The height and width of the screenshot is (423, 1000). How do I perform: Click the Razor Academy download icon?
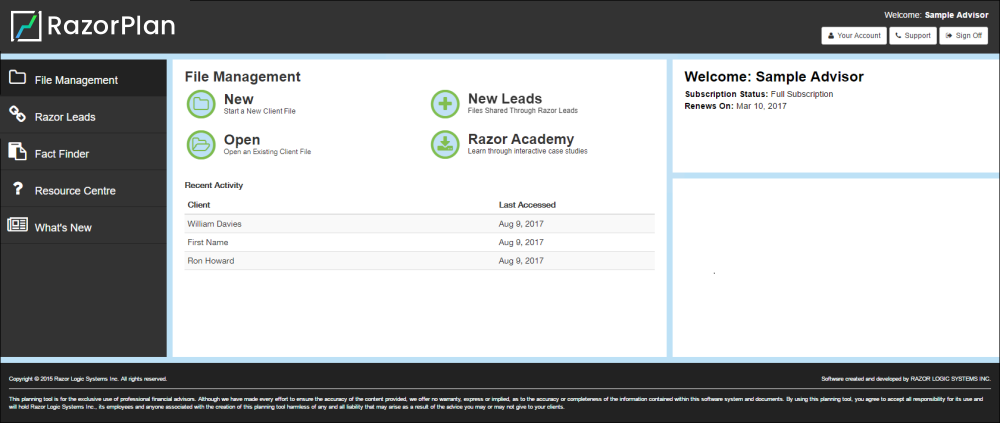coord(445,145)
